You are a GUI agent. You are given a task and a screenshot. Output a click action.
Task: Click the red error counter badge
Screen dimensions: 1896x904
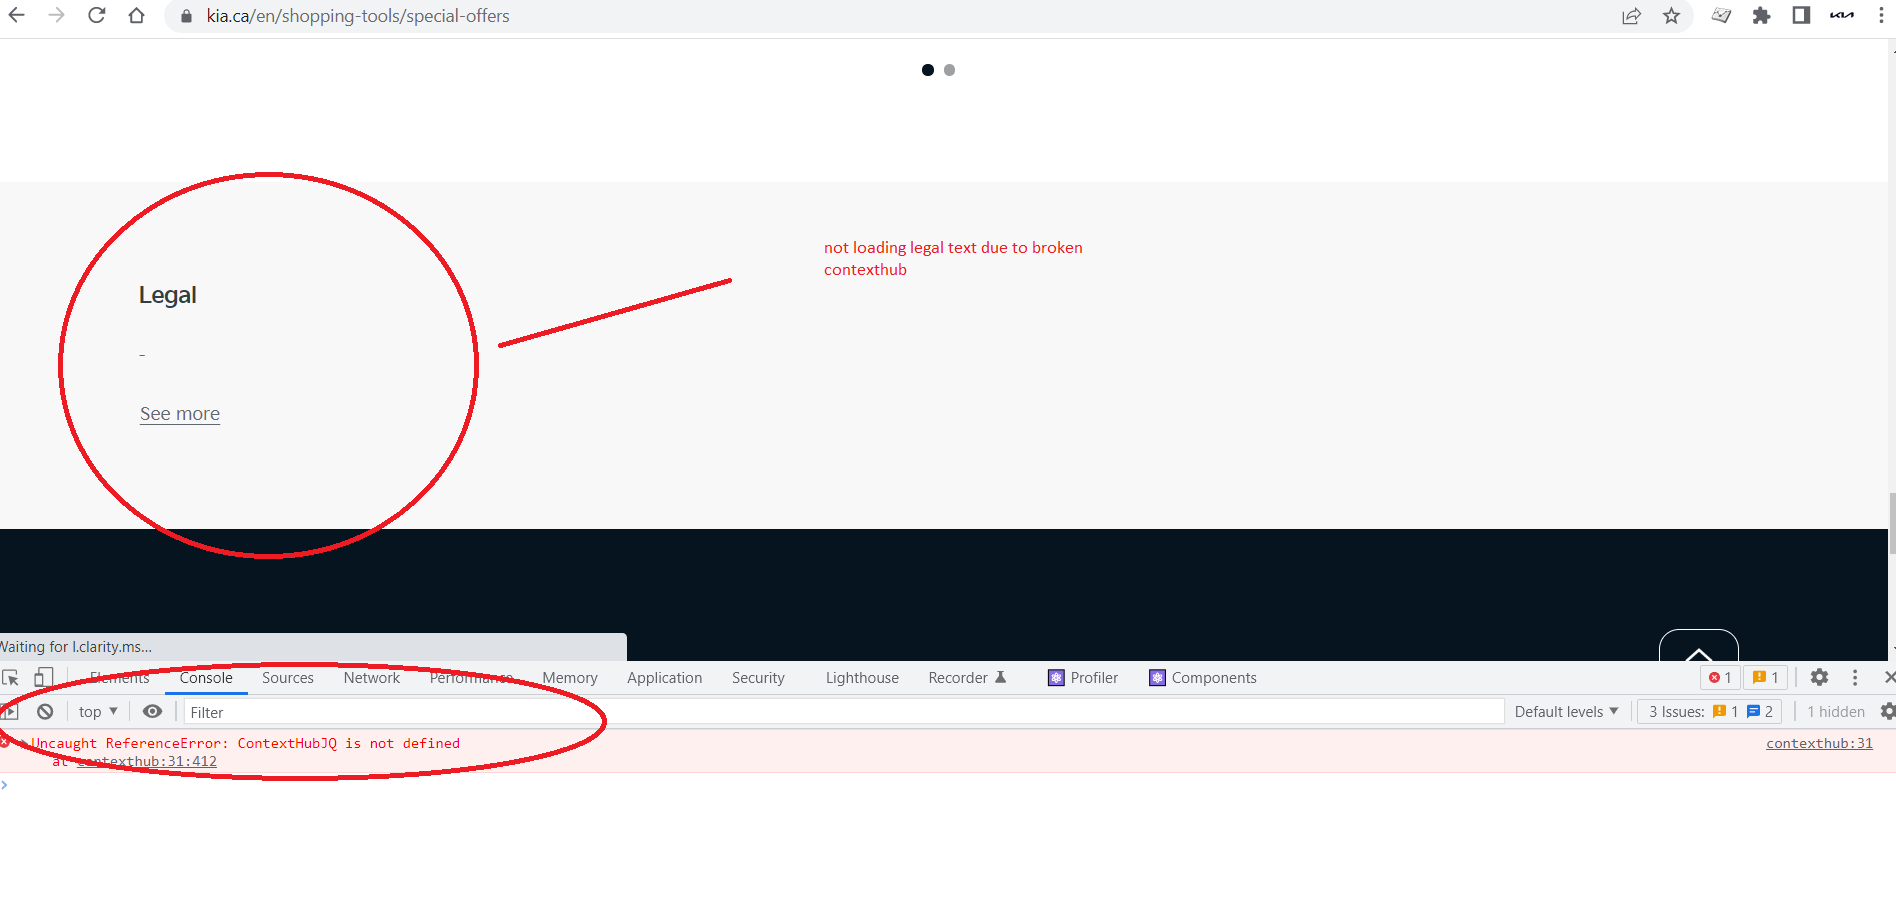[1719, 677]
